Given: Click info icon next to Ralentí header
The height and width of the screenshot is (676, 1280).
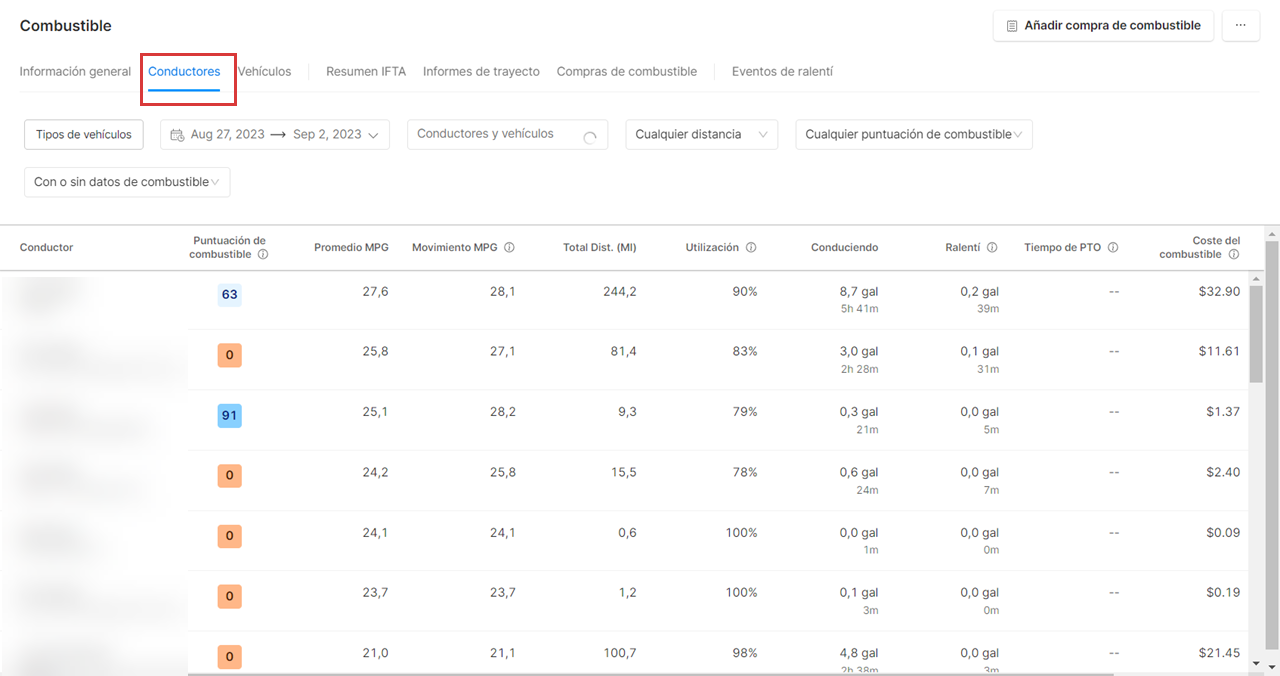Looking at the screenshot, I should [x=992, y=247].
